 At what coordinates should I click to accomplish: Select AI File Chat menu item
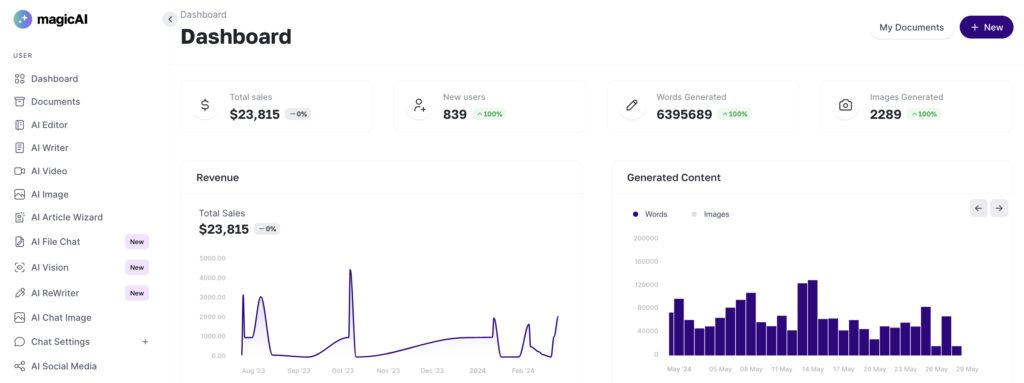[x=56, y=242]
